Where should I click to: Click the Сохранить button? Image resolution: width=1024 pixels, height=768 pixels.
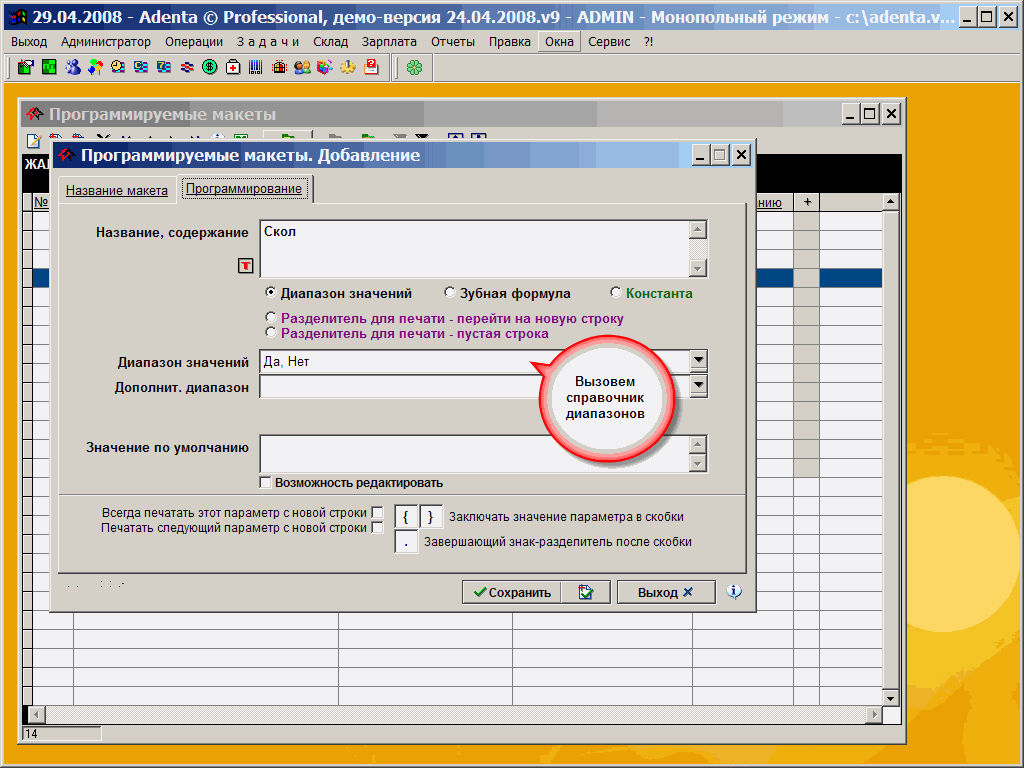tap(511, 592)
